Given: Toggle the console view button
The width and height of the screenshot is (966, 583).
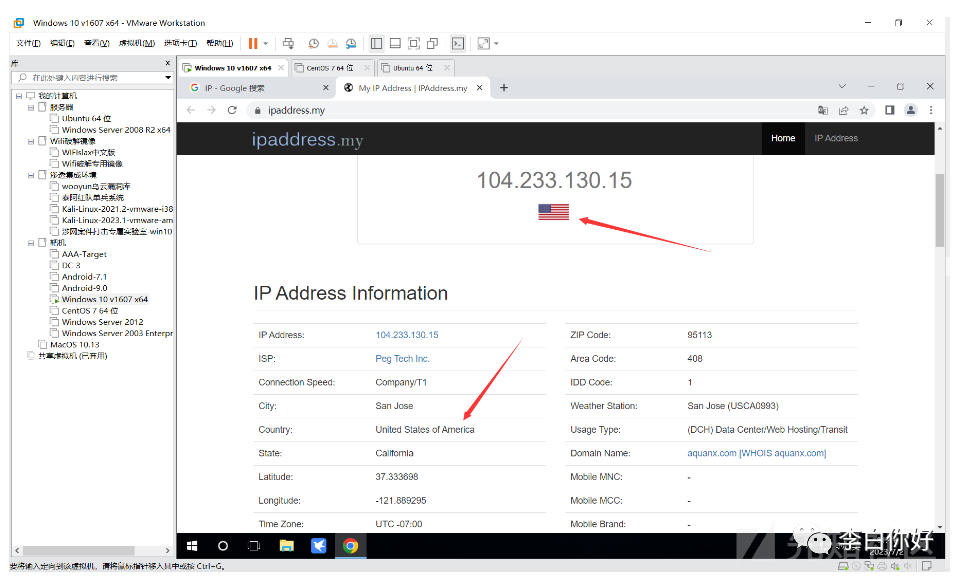Looking at the screenshot, I should pos(458,44).
